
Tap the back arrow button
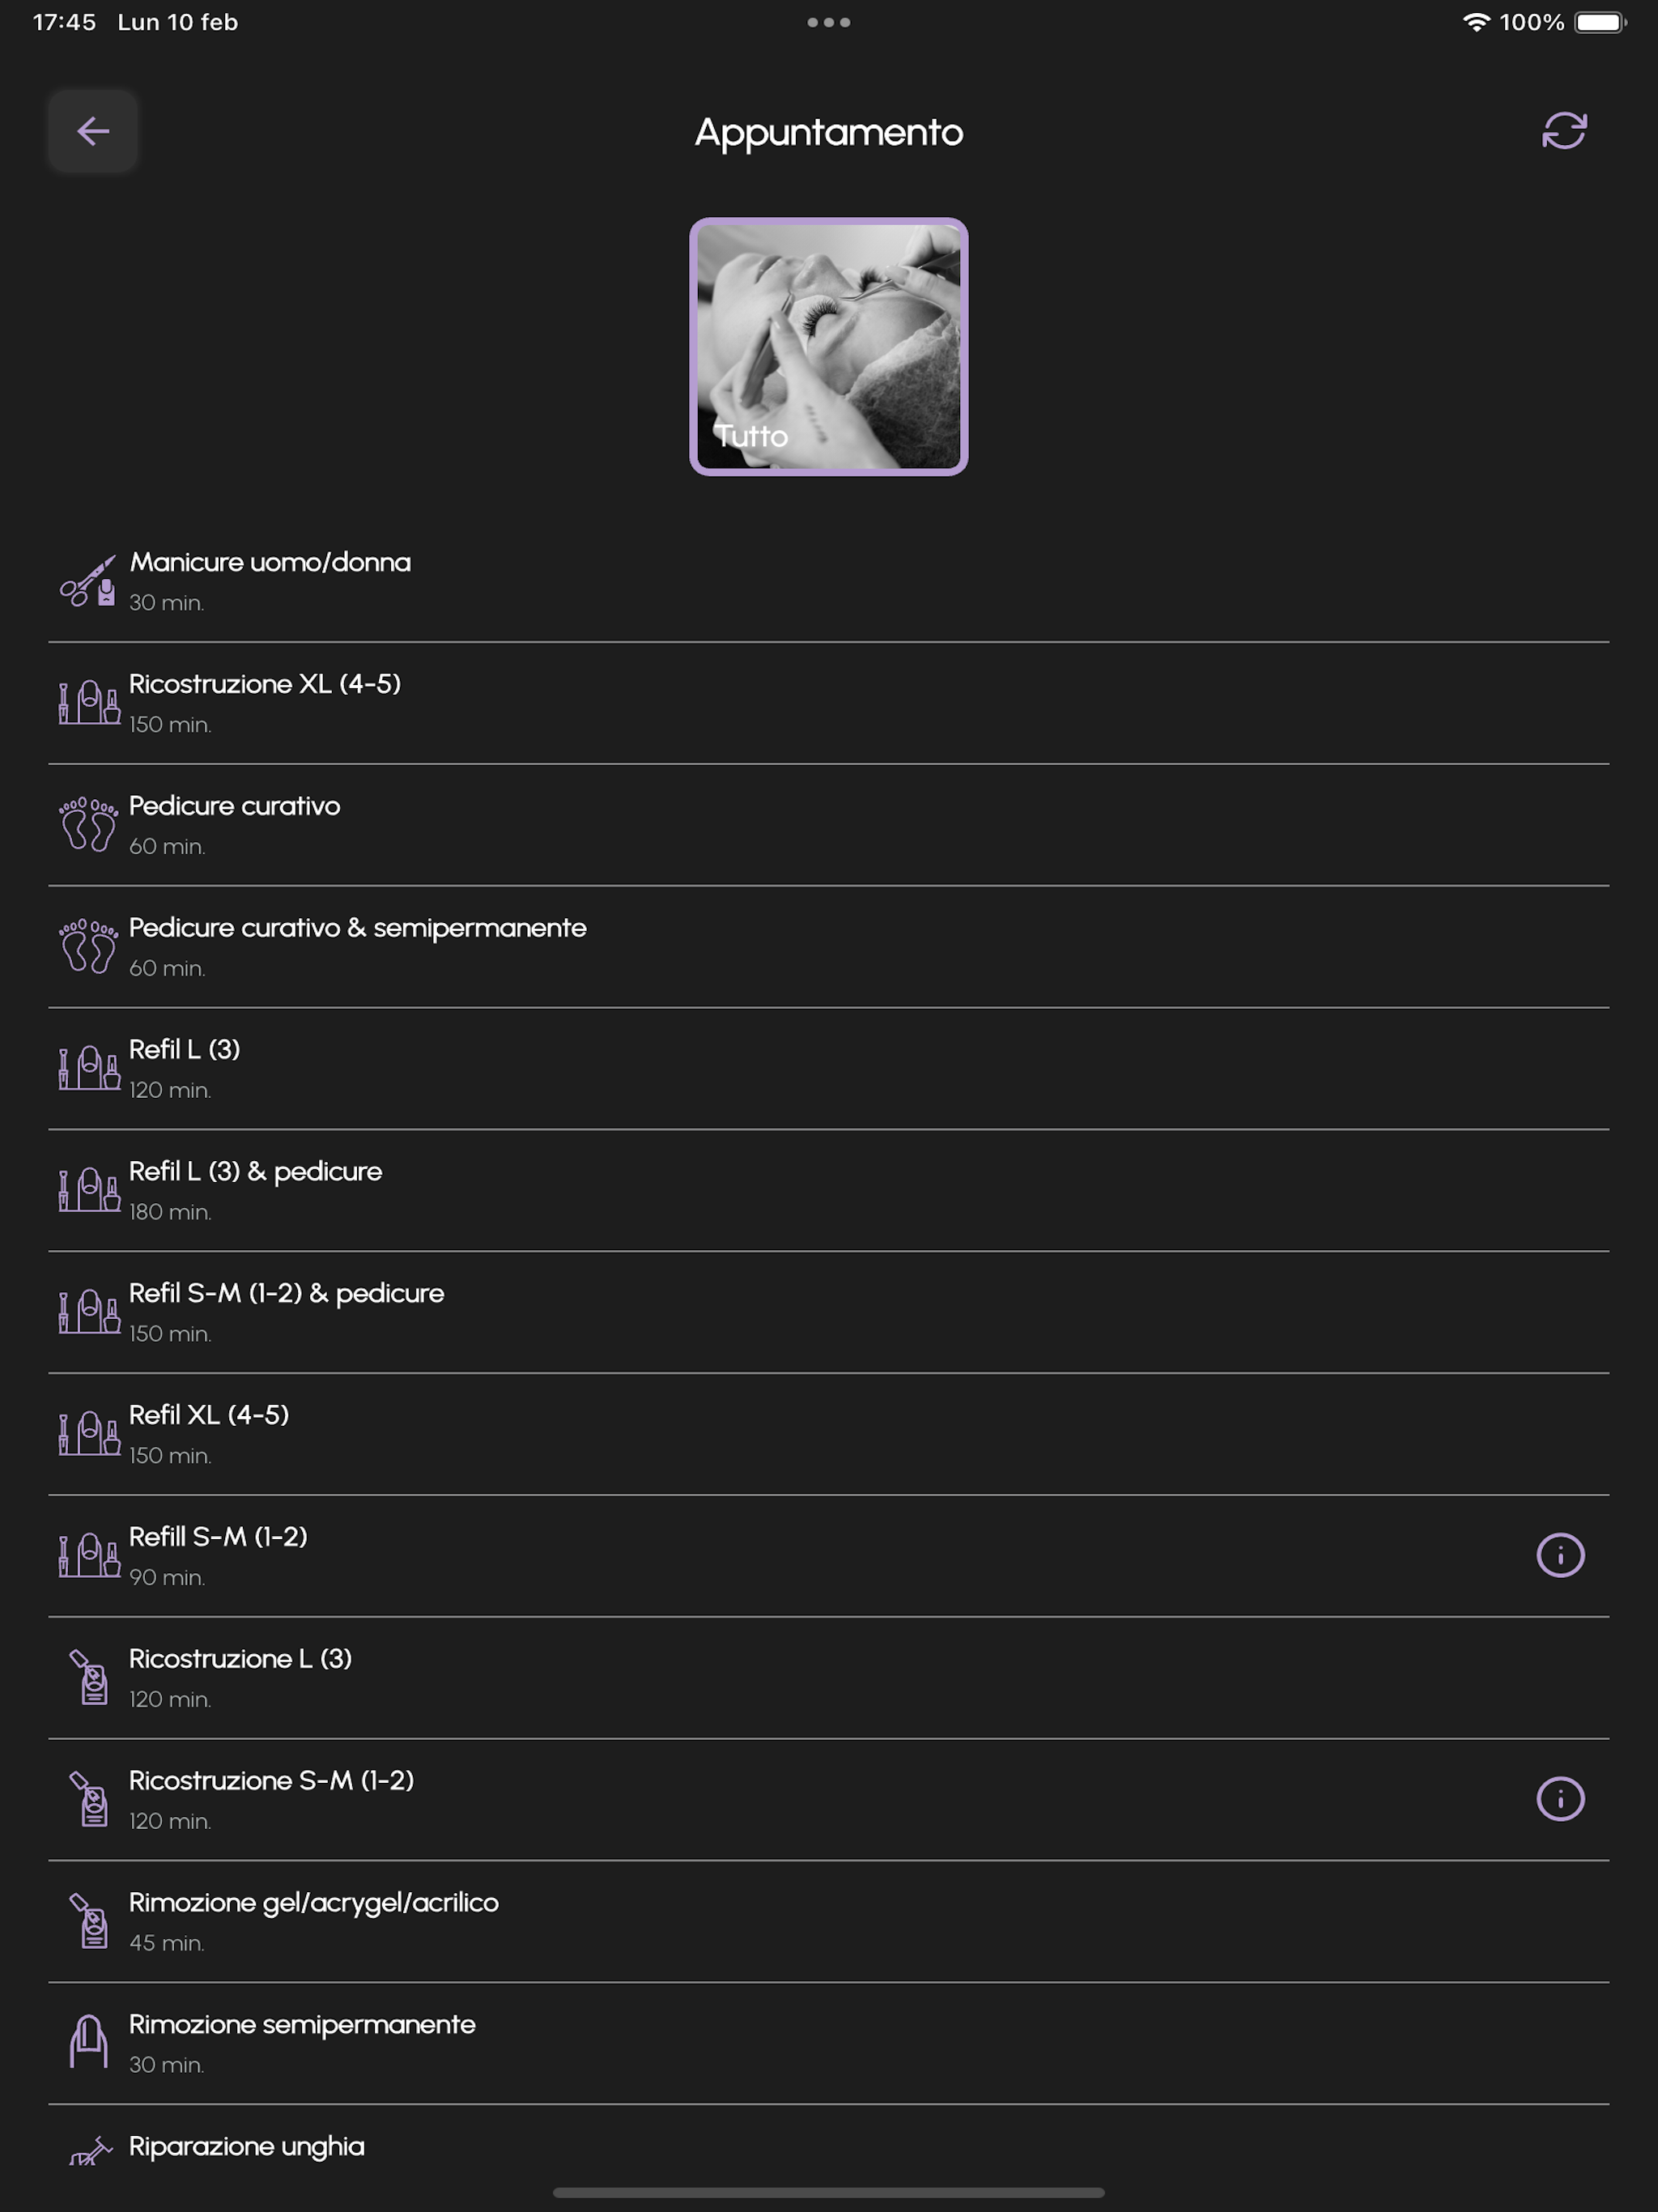[x=92, y=131]
